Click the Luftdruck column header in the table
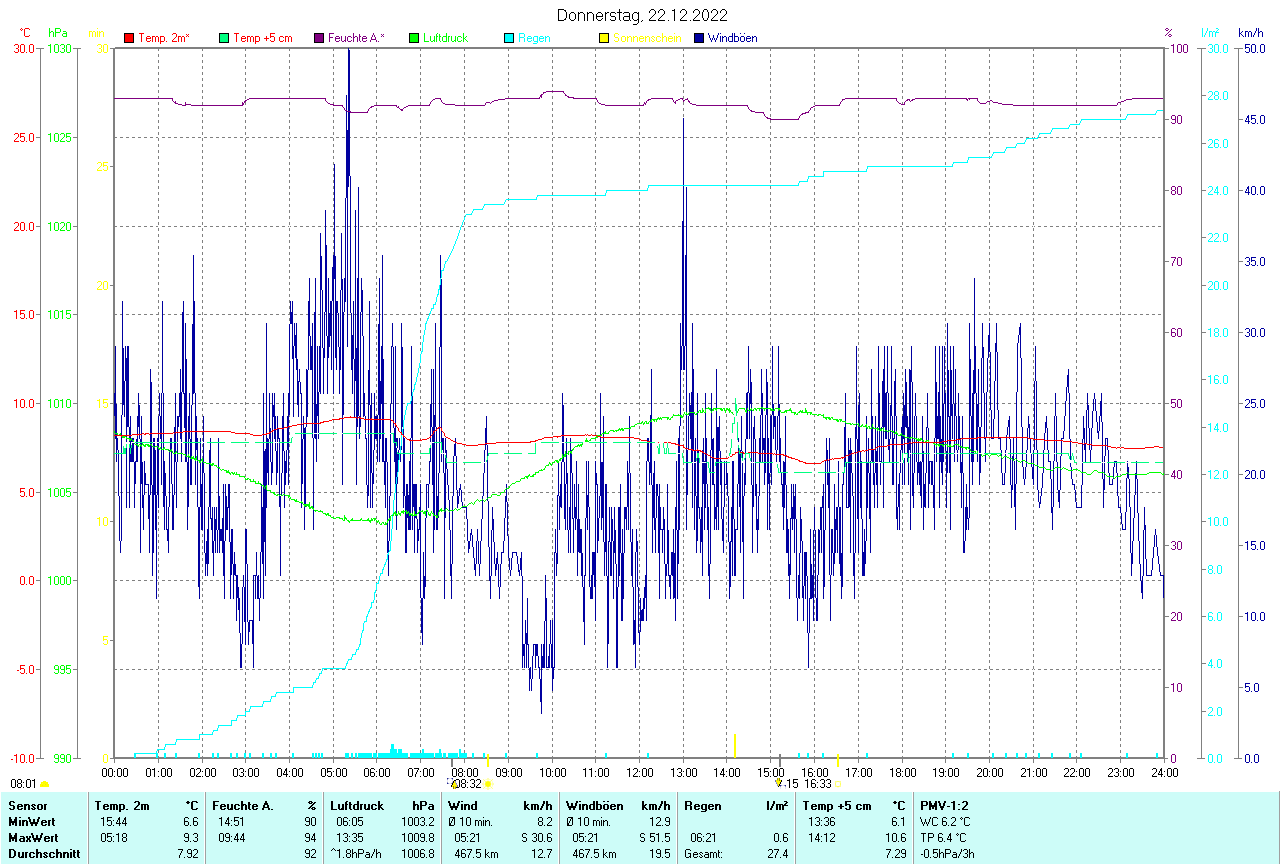This screenshot has width=1280, height=864. [357, 805]
